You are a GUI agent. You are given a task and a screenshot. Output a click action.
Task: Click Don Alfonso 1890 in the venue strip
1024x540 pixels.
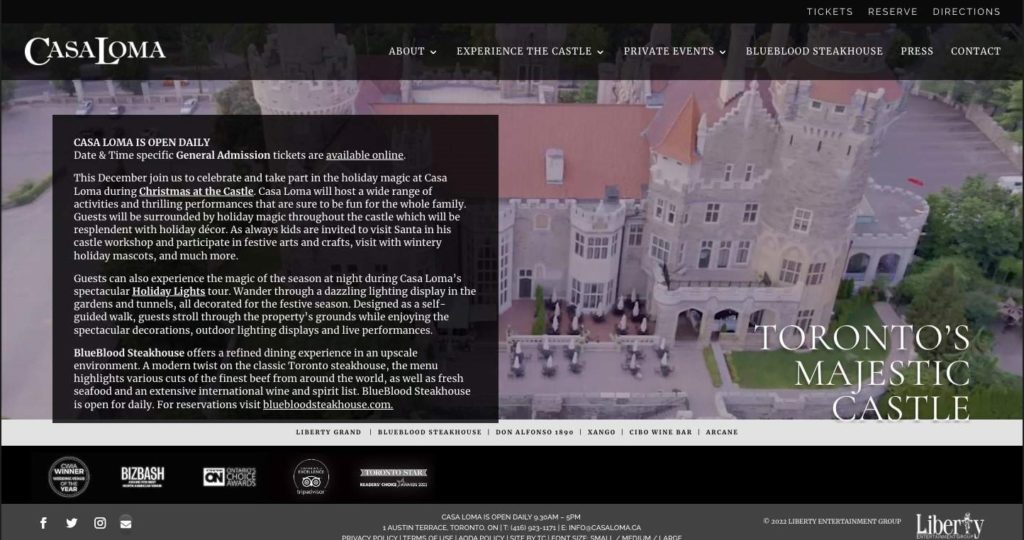point(534,432)
